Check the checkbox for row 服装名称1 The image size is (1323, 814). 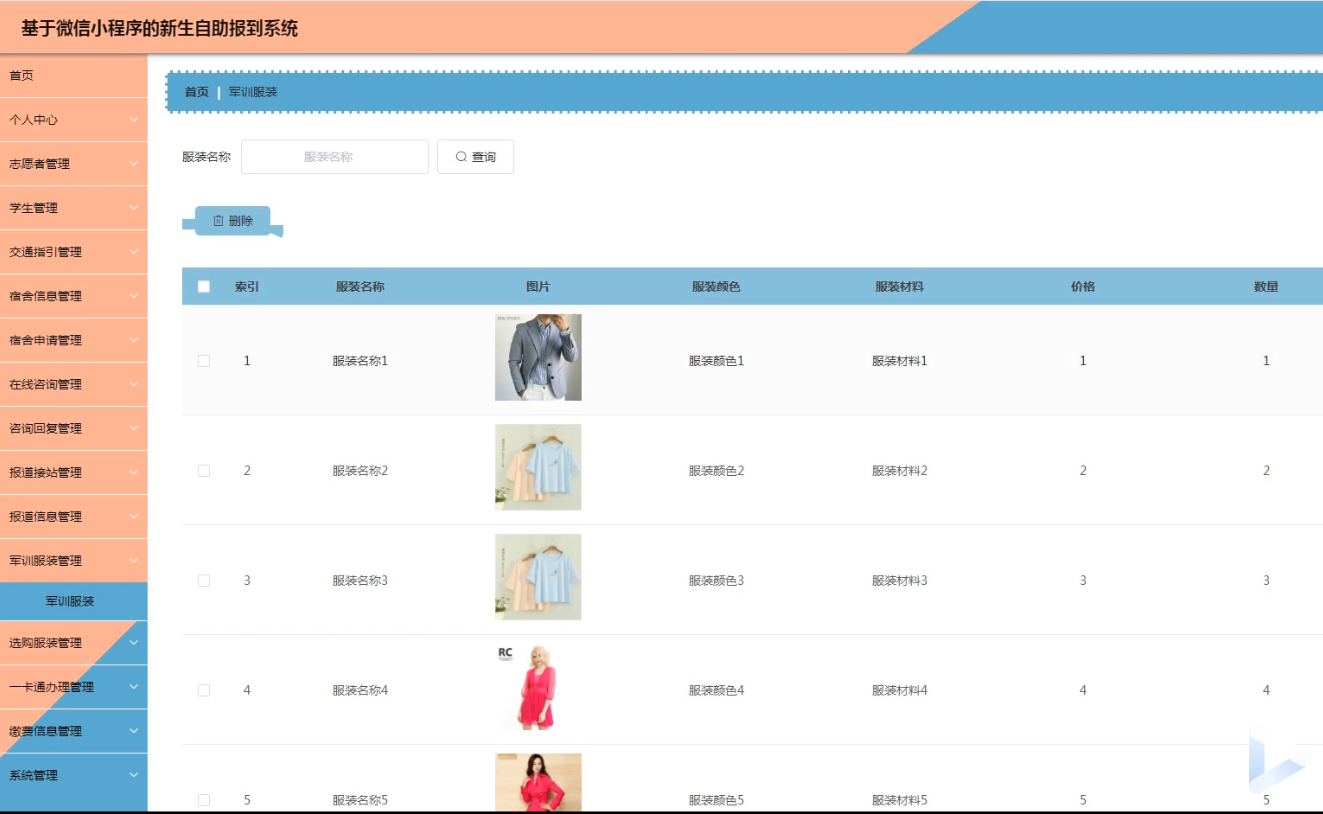pos(204,361)
